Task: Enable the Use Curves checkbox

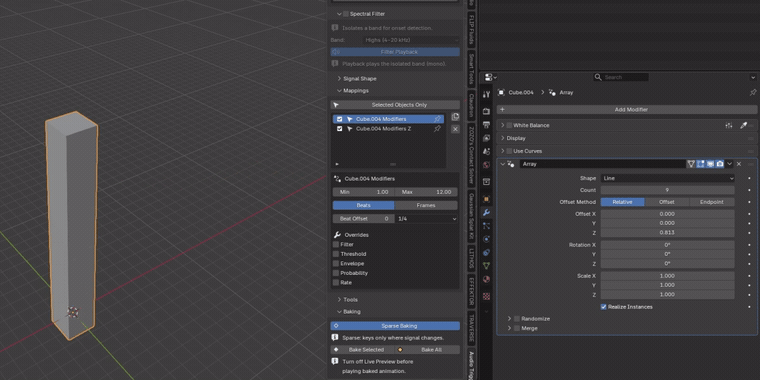Action: click(x=509, y=151)
